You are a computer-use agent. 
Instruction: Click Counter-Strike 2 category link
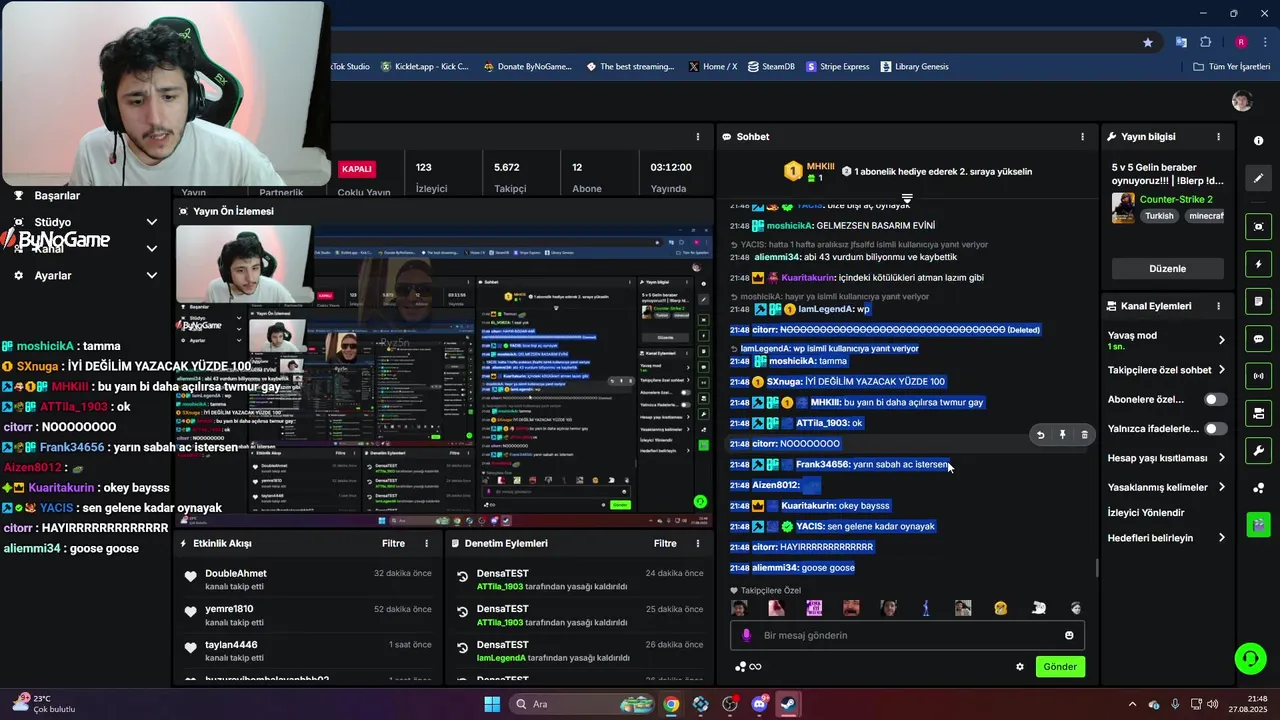coord(1176,199)
